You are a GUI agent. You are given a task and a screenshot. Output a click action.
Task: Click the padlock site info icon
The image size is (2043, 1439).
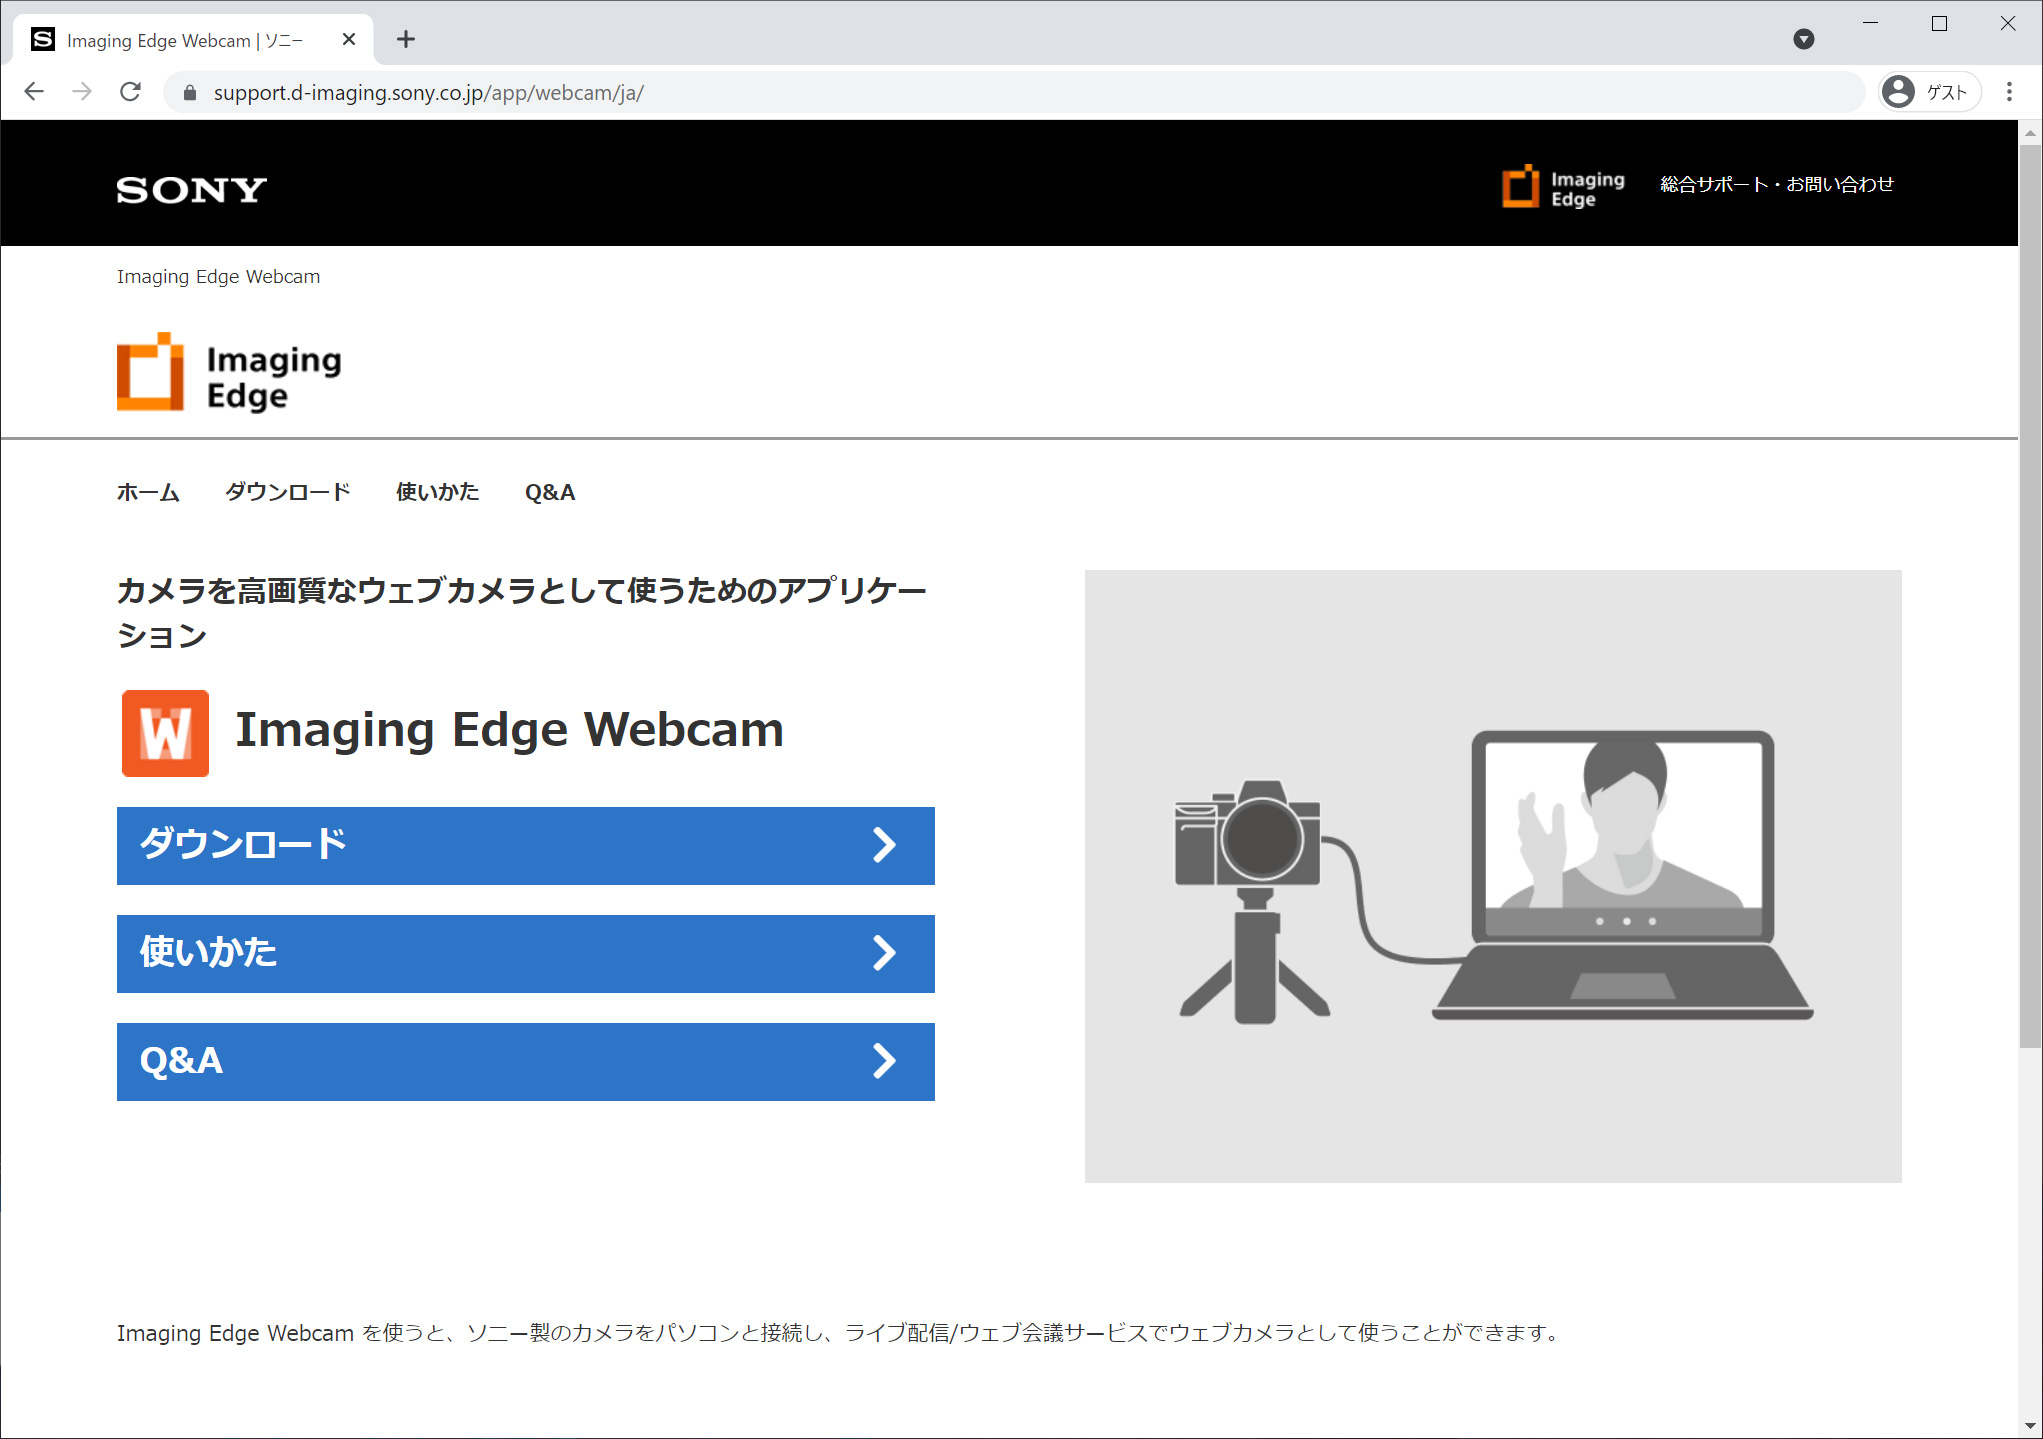tap(190, 93)
